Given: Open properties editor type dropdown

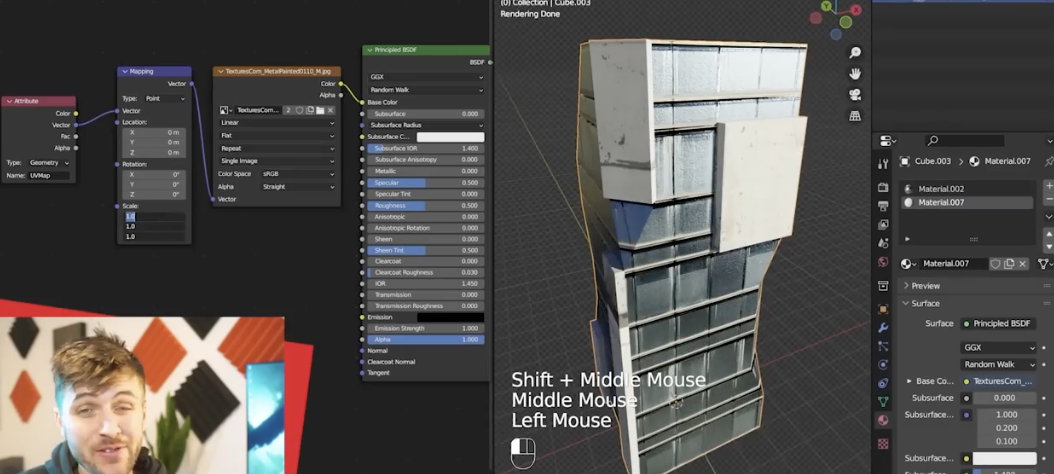Looking at the screenshot, I should click(889, 141).
